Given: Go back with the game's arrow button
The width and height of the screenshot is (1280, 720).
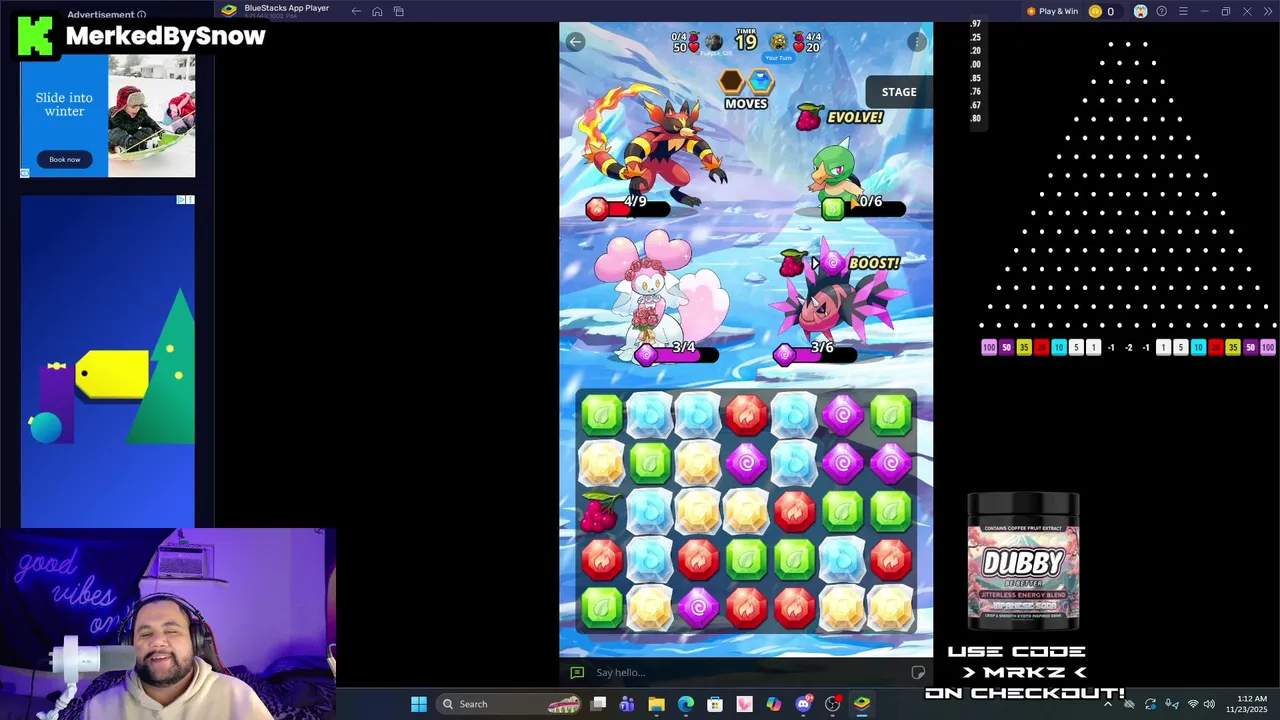Looking at the screenshot, I should pos(575,42).
